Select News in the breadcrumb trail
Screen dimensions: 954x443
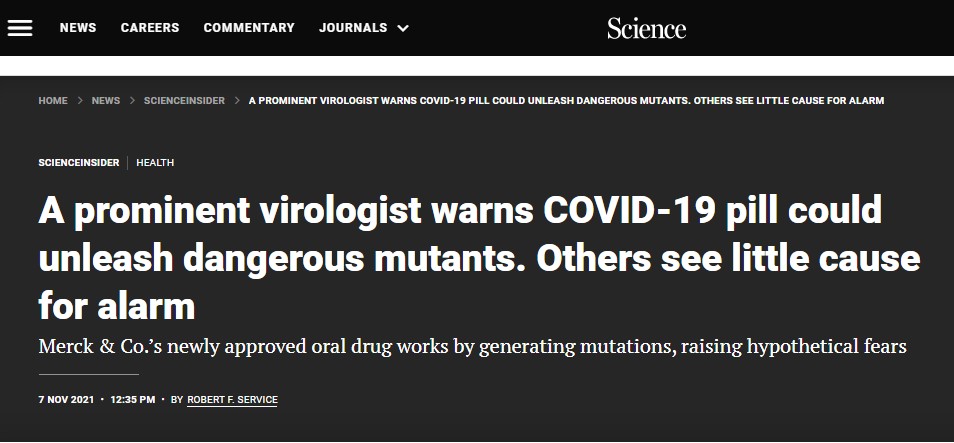[x=105, y=101]
